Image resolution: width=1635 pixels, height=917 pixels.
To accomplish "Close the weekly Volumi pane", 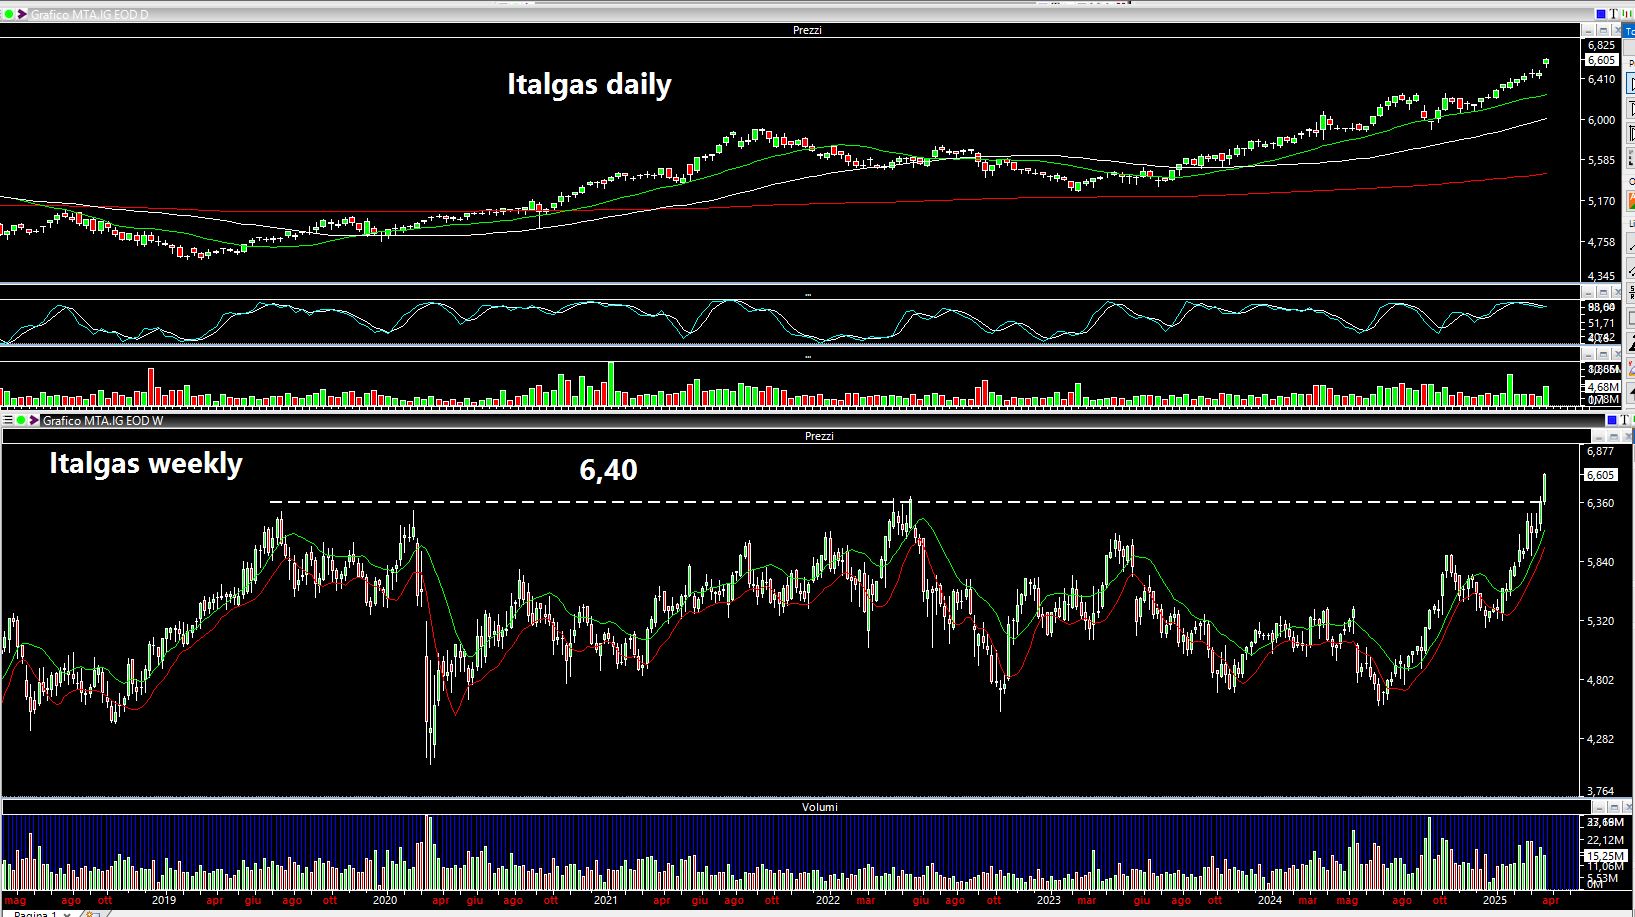I will tap(1628, 807).
